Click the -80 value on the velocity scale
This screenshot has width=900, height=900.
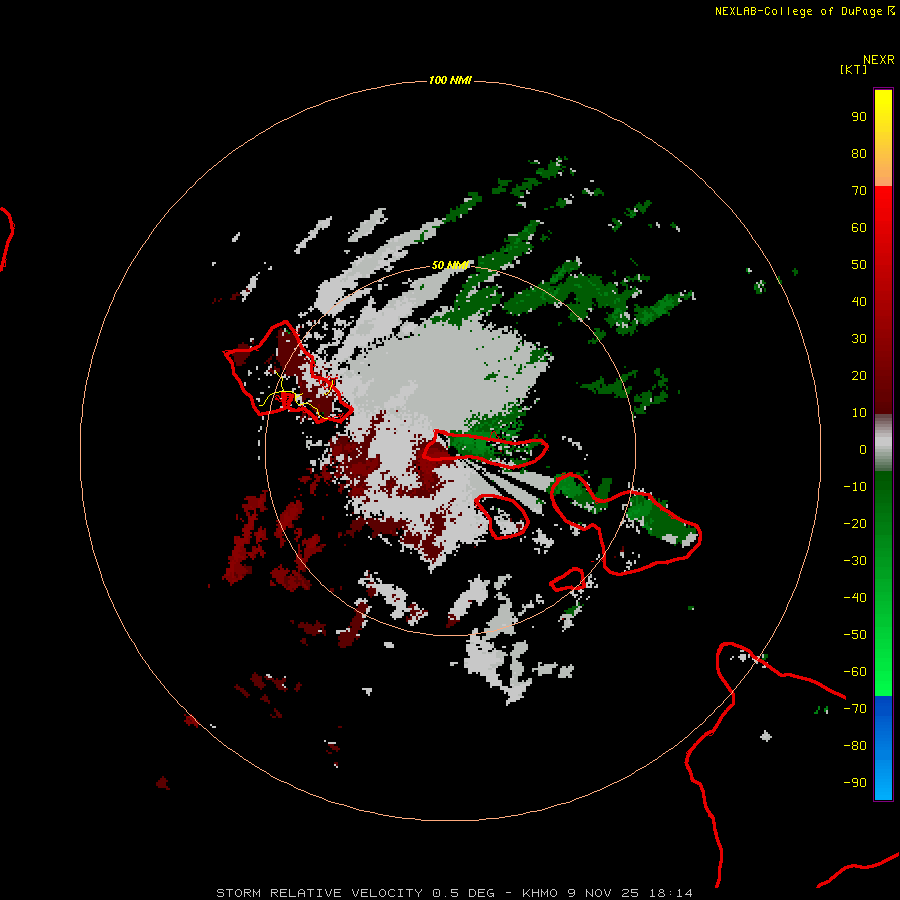(x=855, y=746)
